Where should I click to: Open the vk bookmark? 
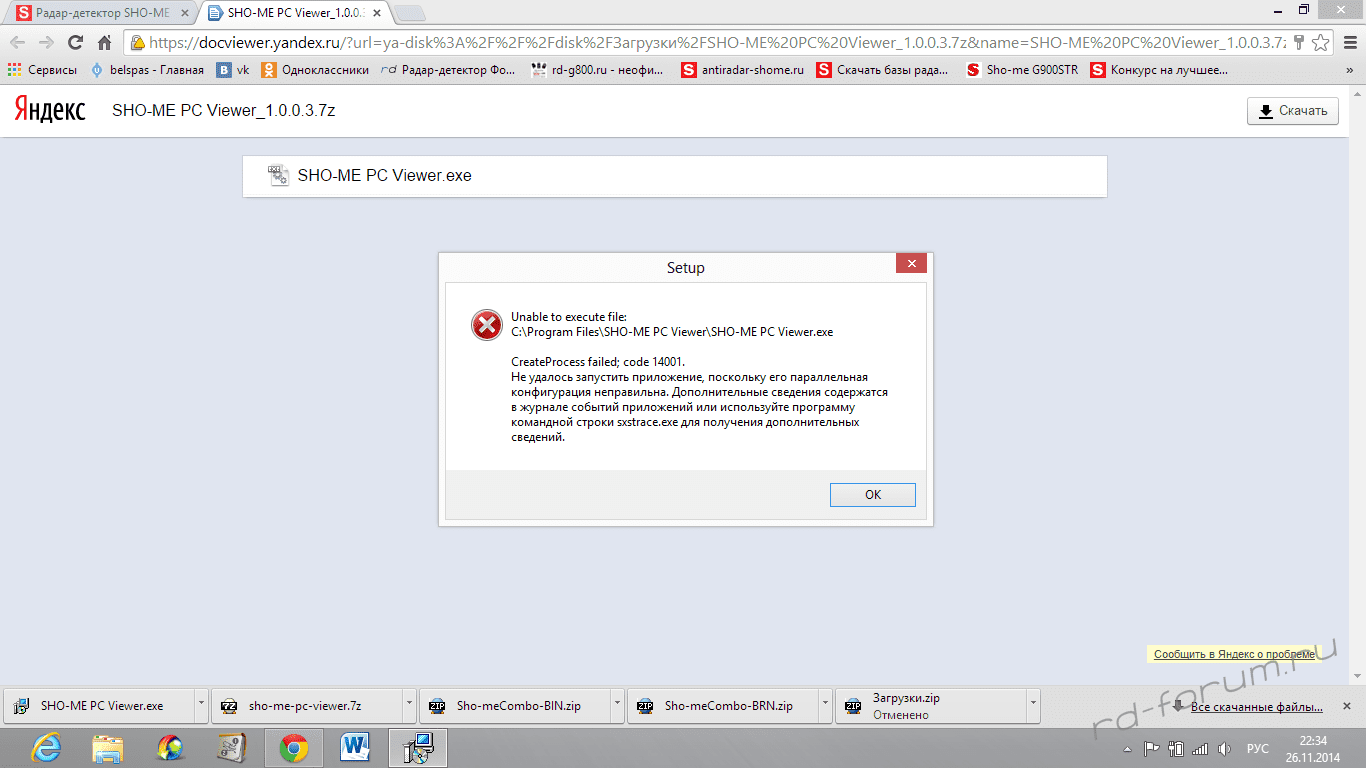click(233, 70)
